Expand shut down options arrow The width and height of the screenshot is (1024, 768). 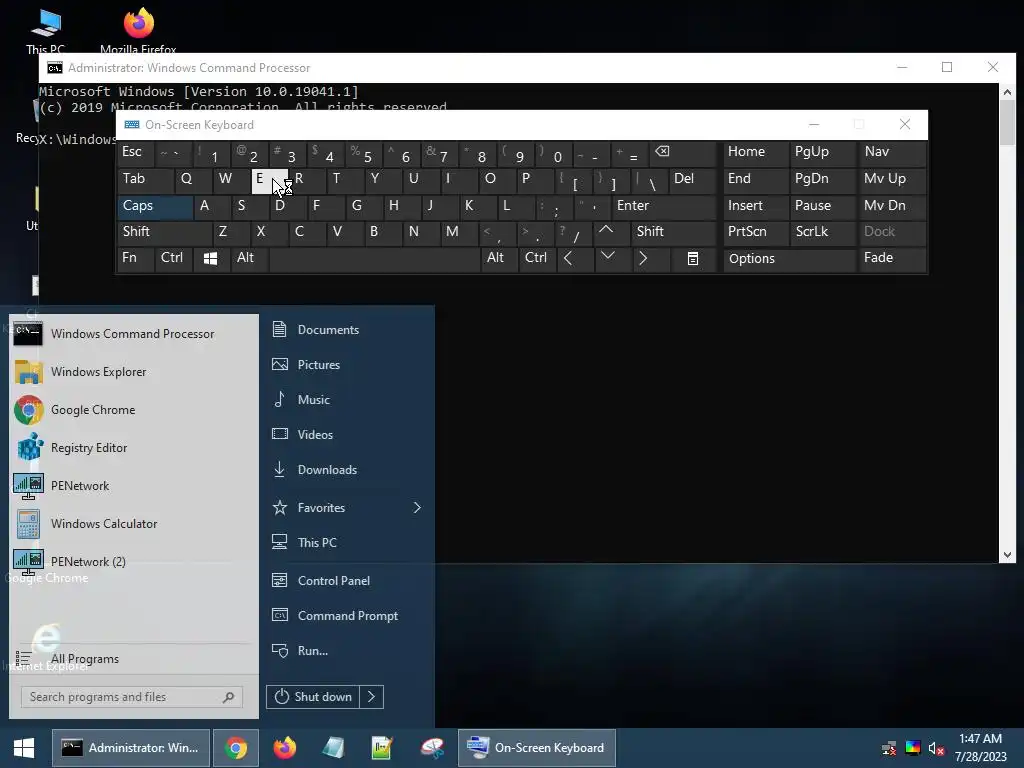click(x=372, y=697)
